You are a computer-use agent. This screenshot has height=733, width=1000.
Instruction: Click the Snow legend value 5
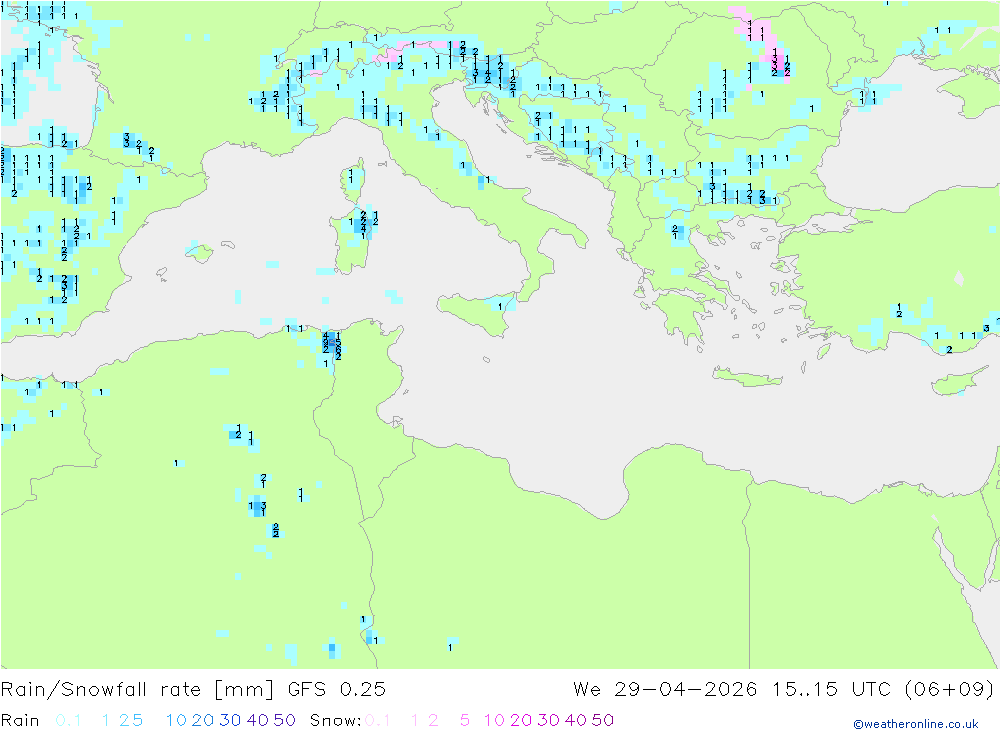click(x=465, y=720)
